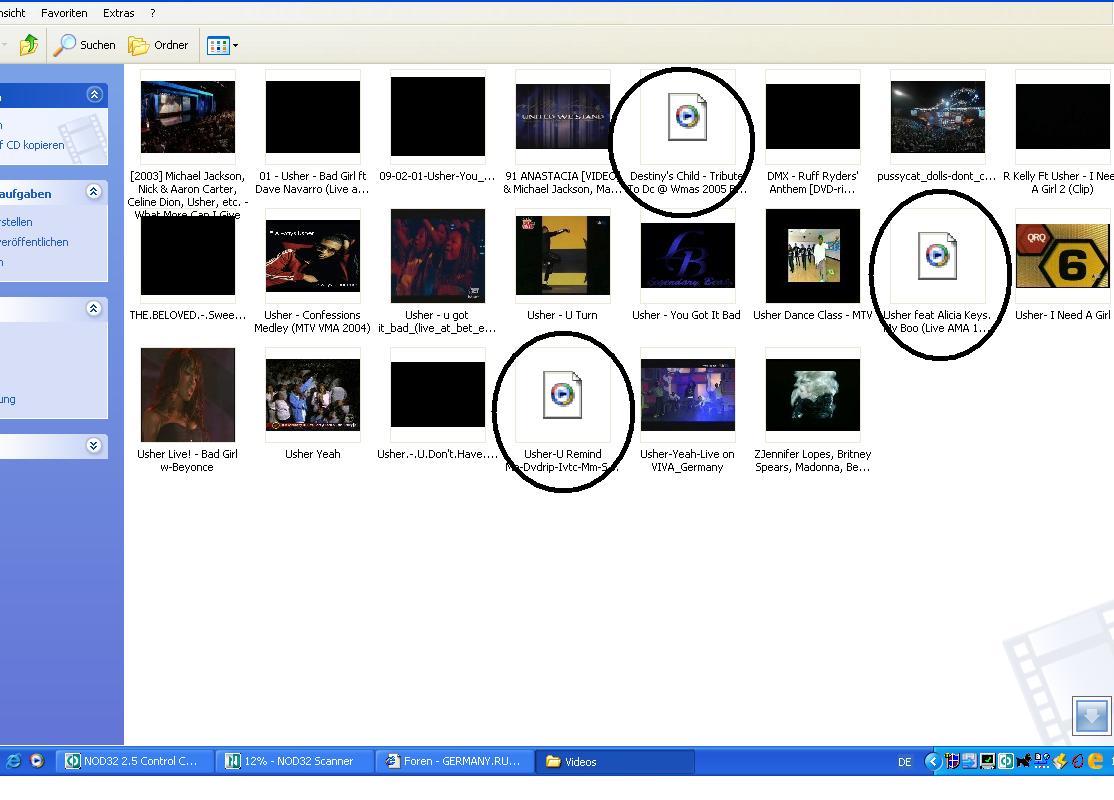
Task: Click the Suchen search button
Action: [85, 45]
